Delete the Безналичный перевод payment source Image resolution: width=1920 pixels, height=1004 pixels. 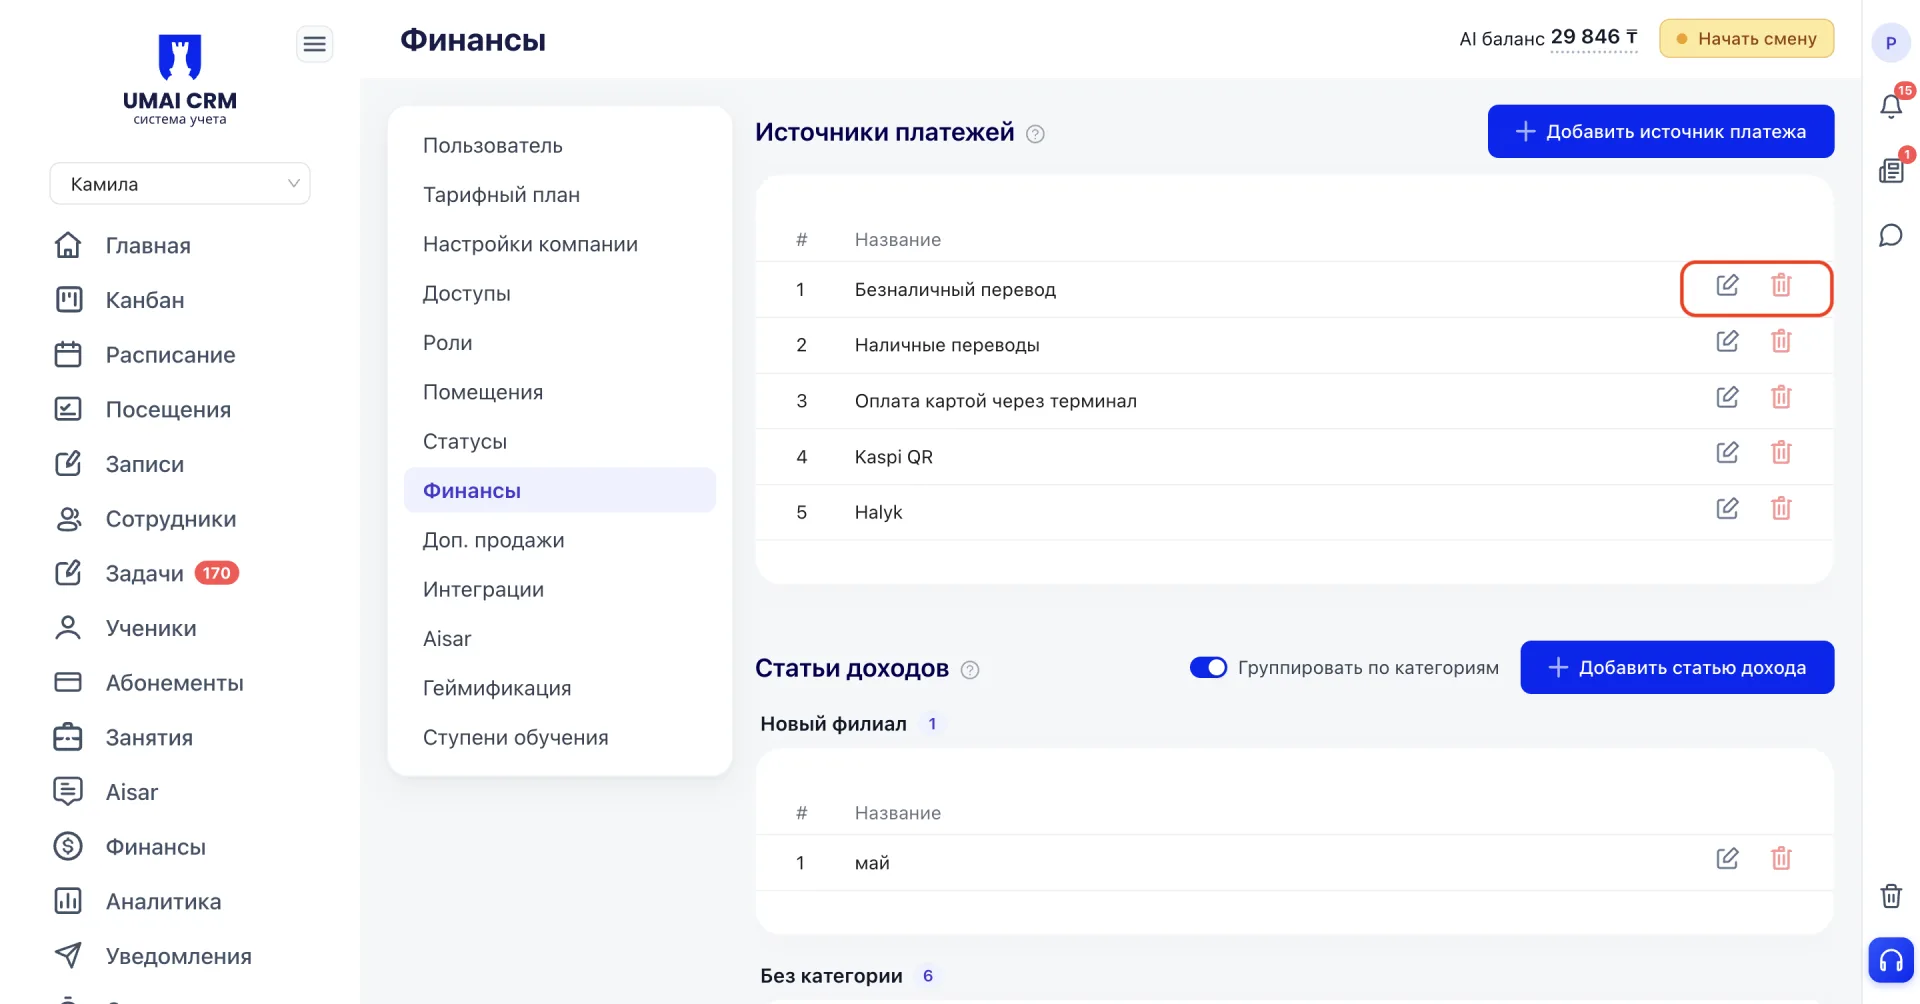1781,285
